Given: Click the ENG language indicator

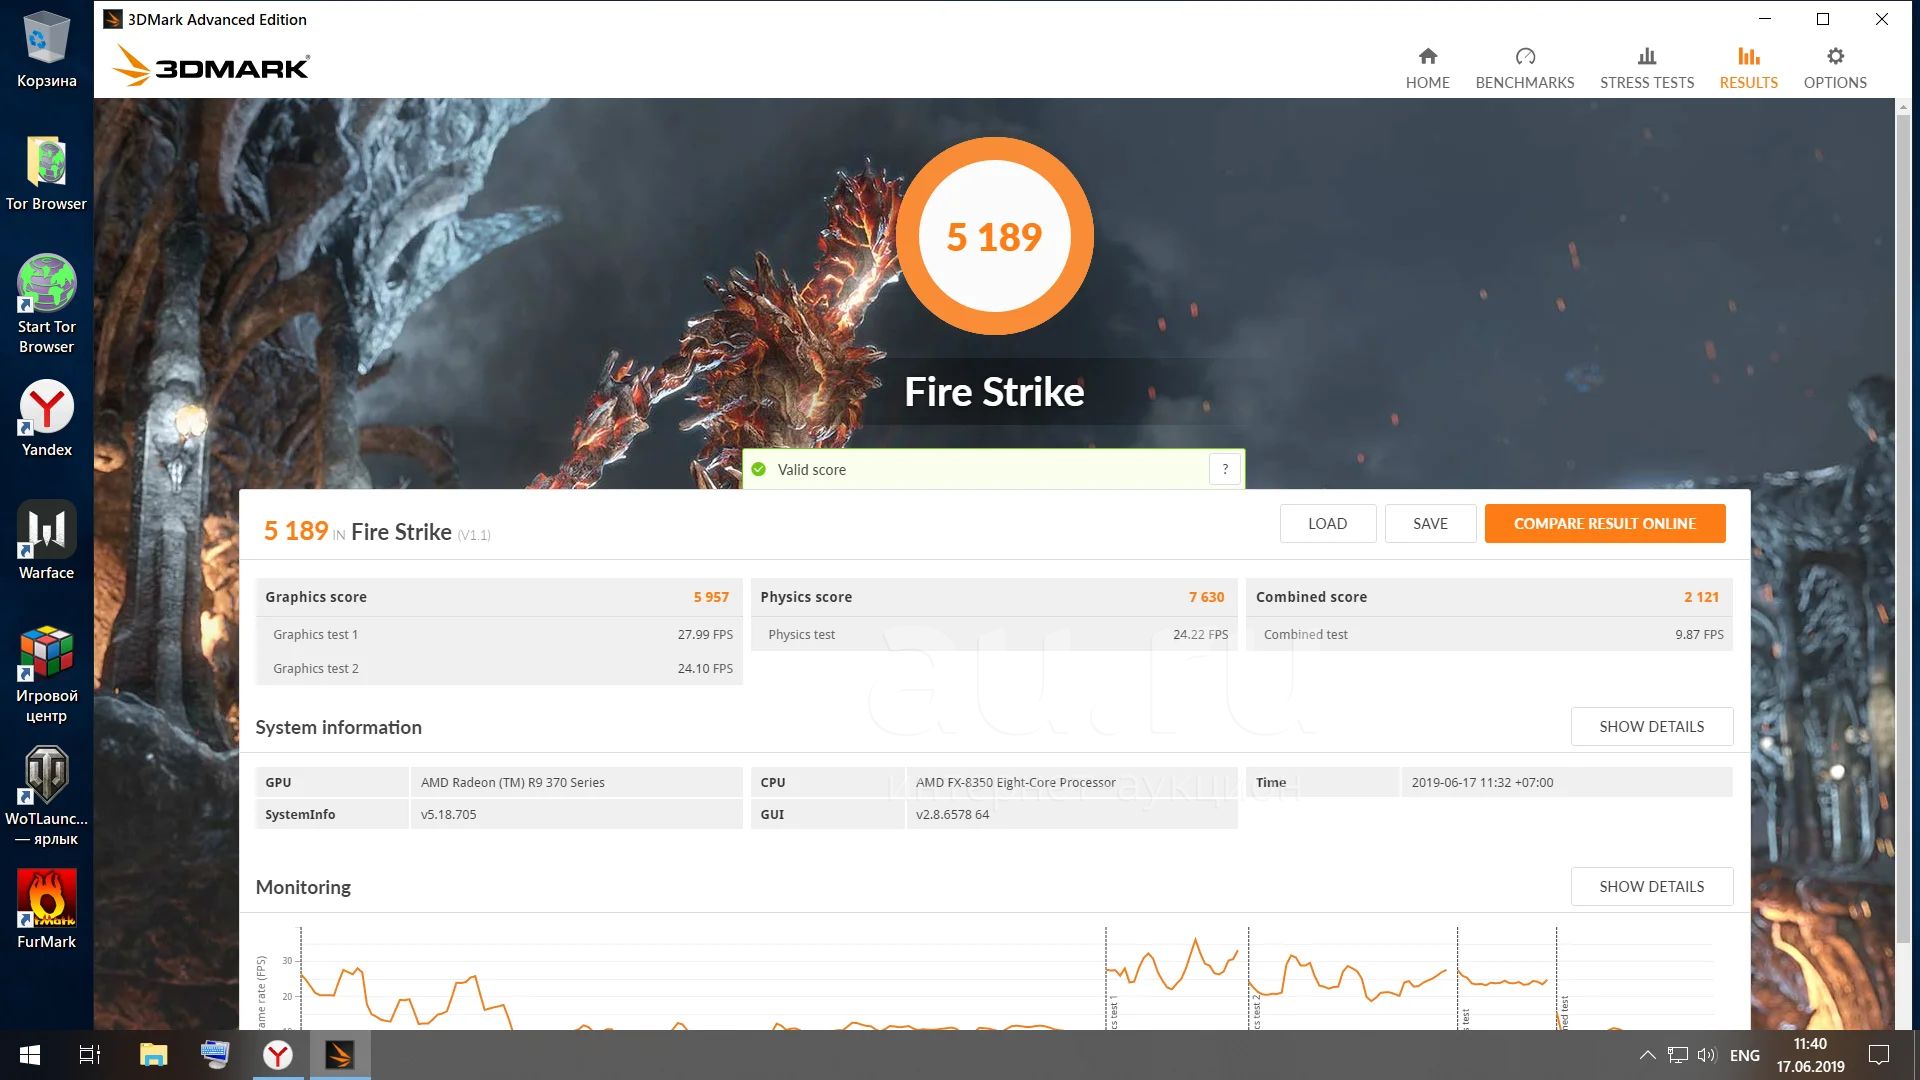Looking at the screenshot, I should pyautogui.click(x=1744, y=1055).
